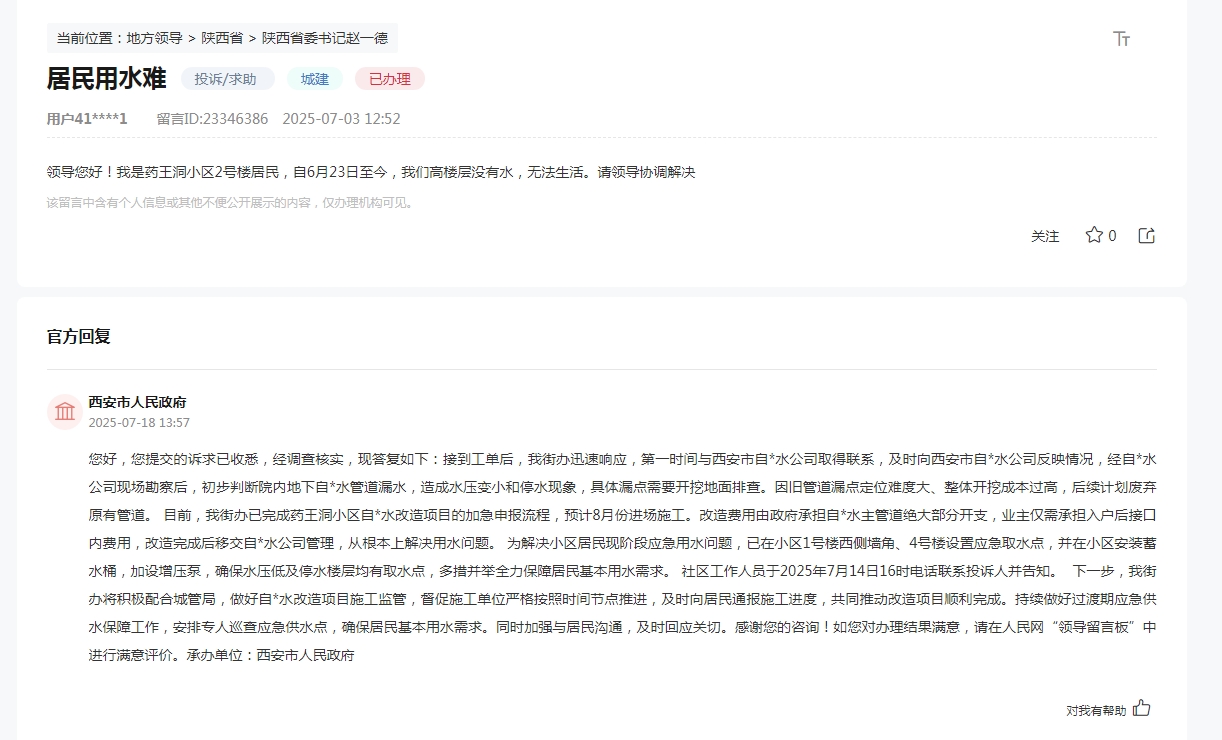Viewport: 1222px width, 740px height.
Task: Click the thumbs-up next to 对我有帮助
Action: coord(1141,708)
